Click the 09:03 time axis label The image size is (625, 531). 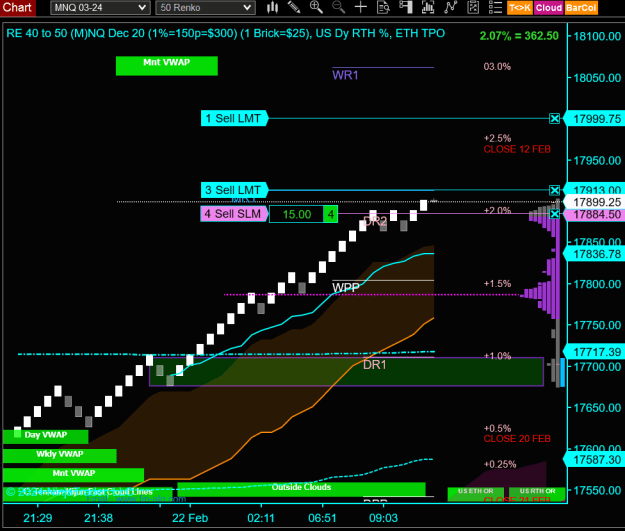383,518
